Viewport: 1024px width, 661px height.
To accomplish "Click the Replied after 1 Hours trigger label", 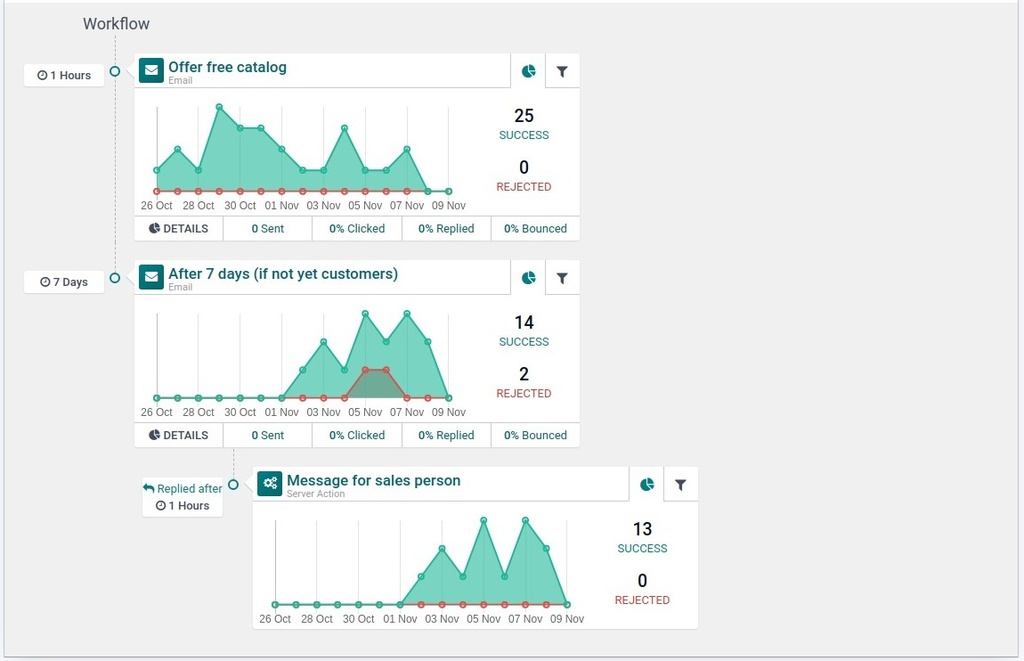I will coord(182,497).
